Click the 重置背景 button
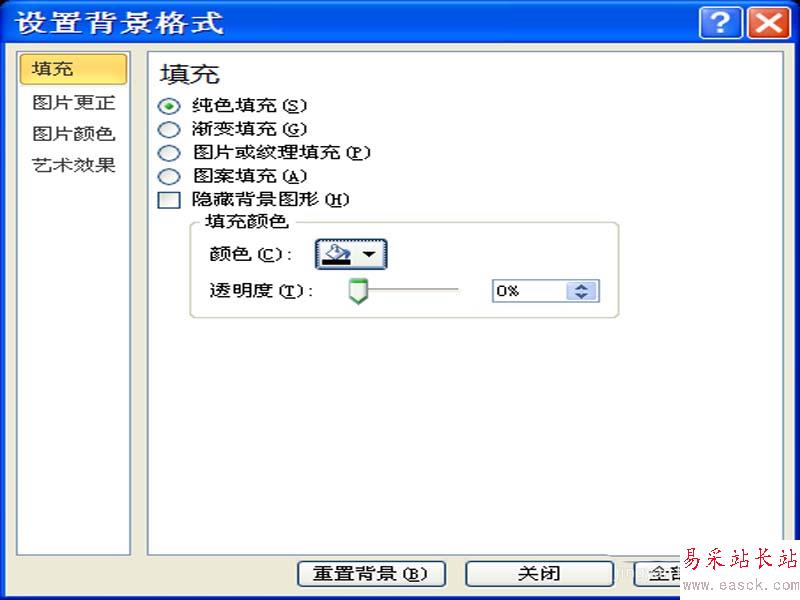 pyautogui.click(x=371, y=574)
